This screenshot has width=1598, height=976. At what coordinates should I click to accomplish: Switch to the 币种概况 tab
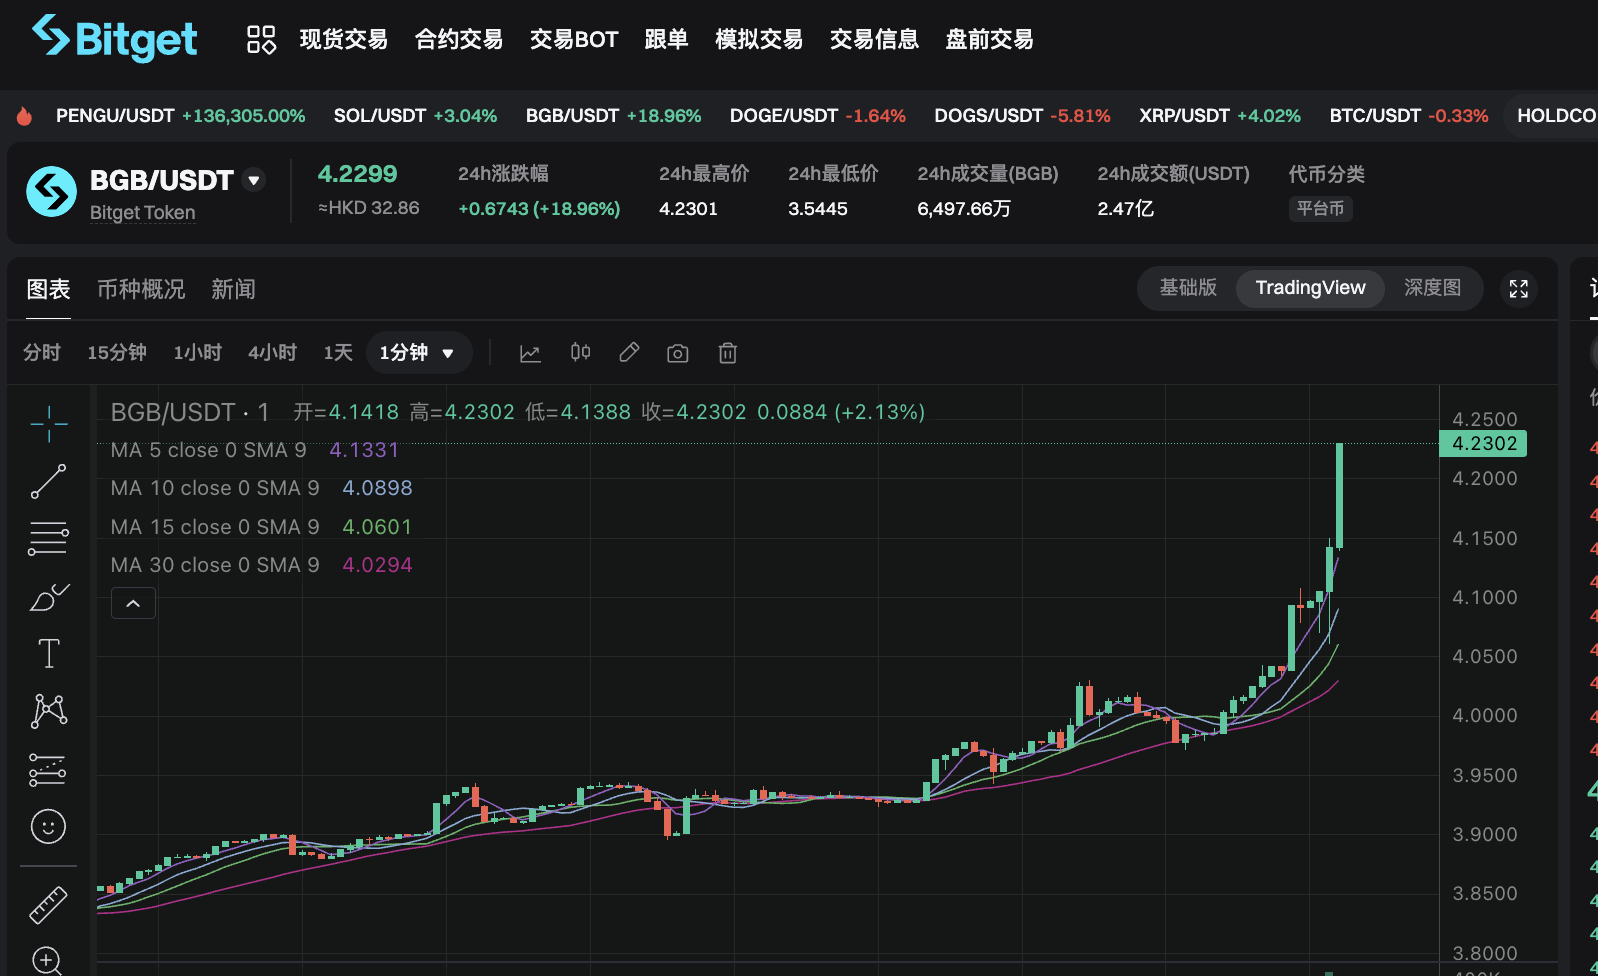(x=141, y=289)
